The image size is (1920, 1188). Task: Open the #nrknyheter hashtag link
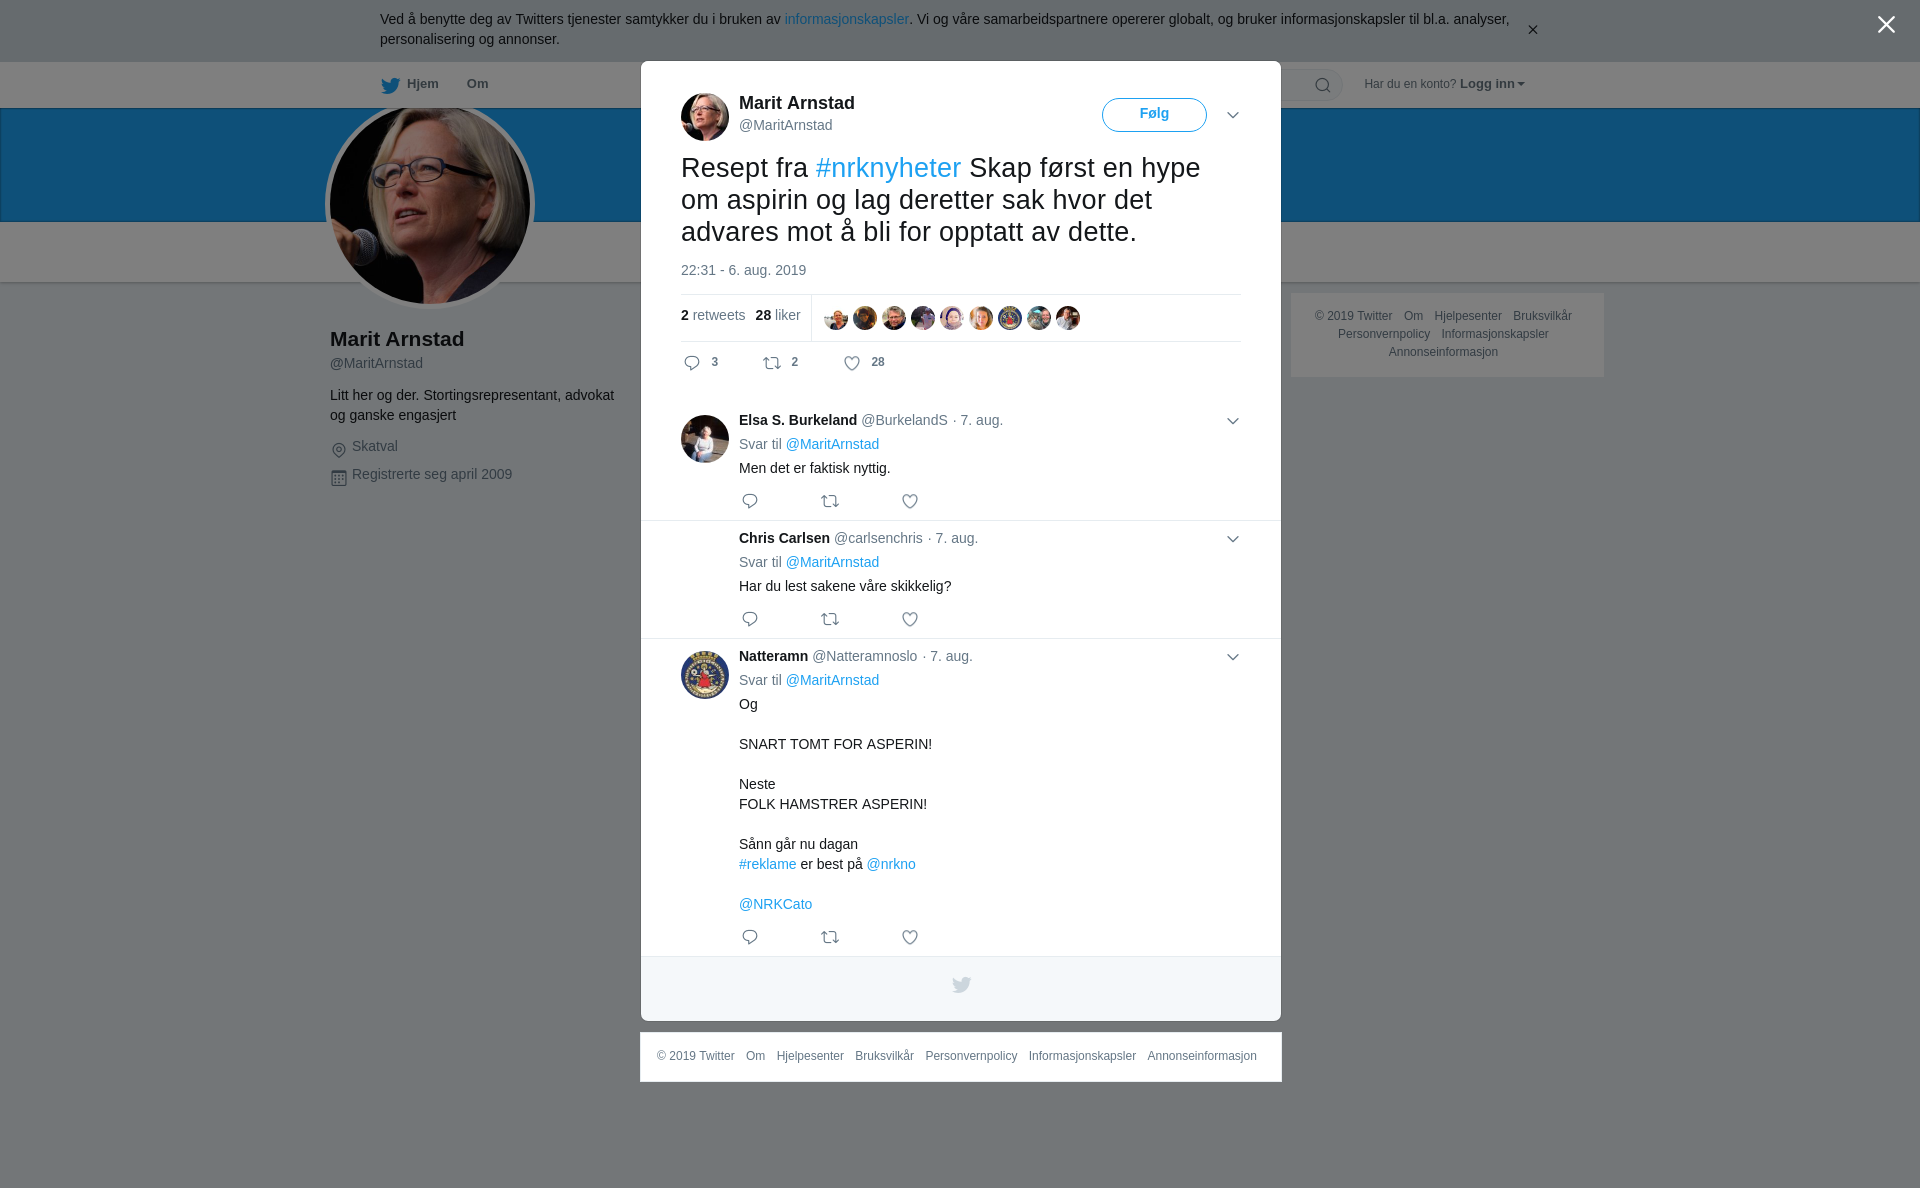888,168
